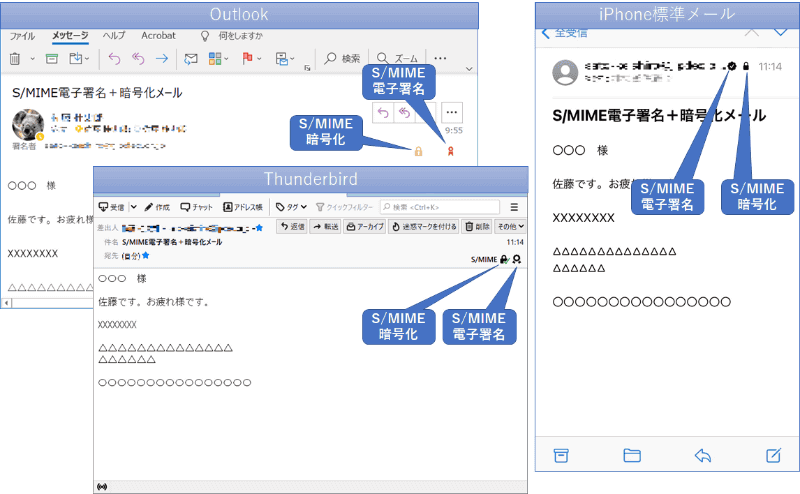Click 転送 forward button in Thunderbird
This screenshot has width=800, height=494.
point(326,226)
